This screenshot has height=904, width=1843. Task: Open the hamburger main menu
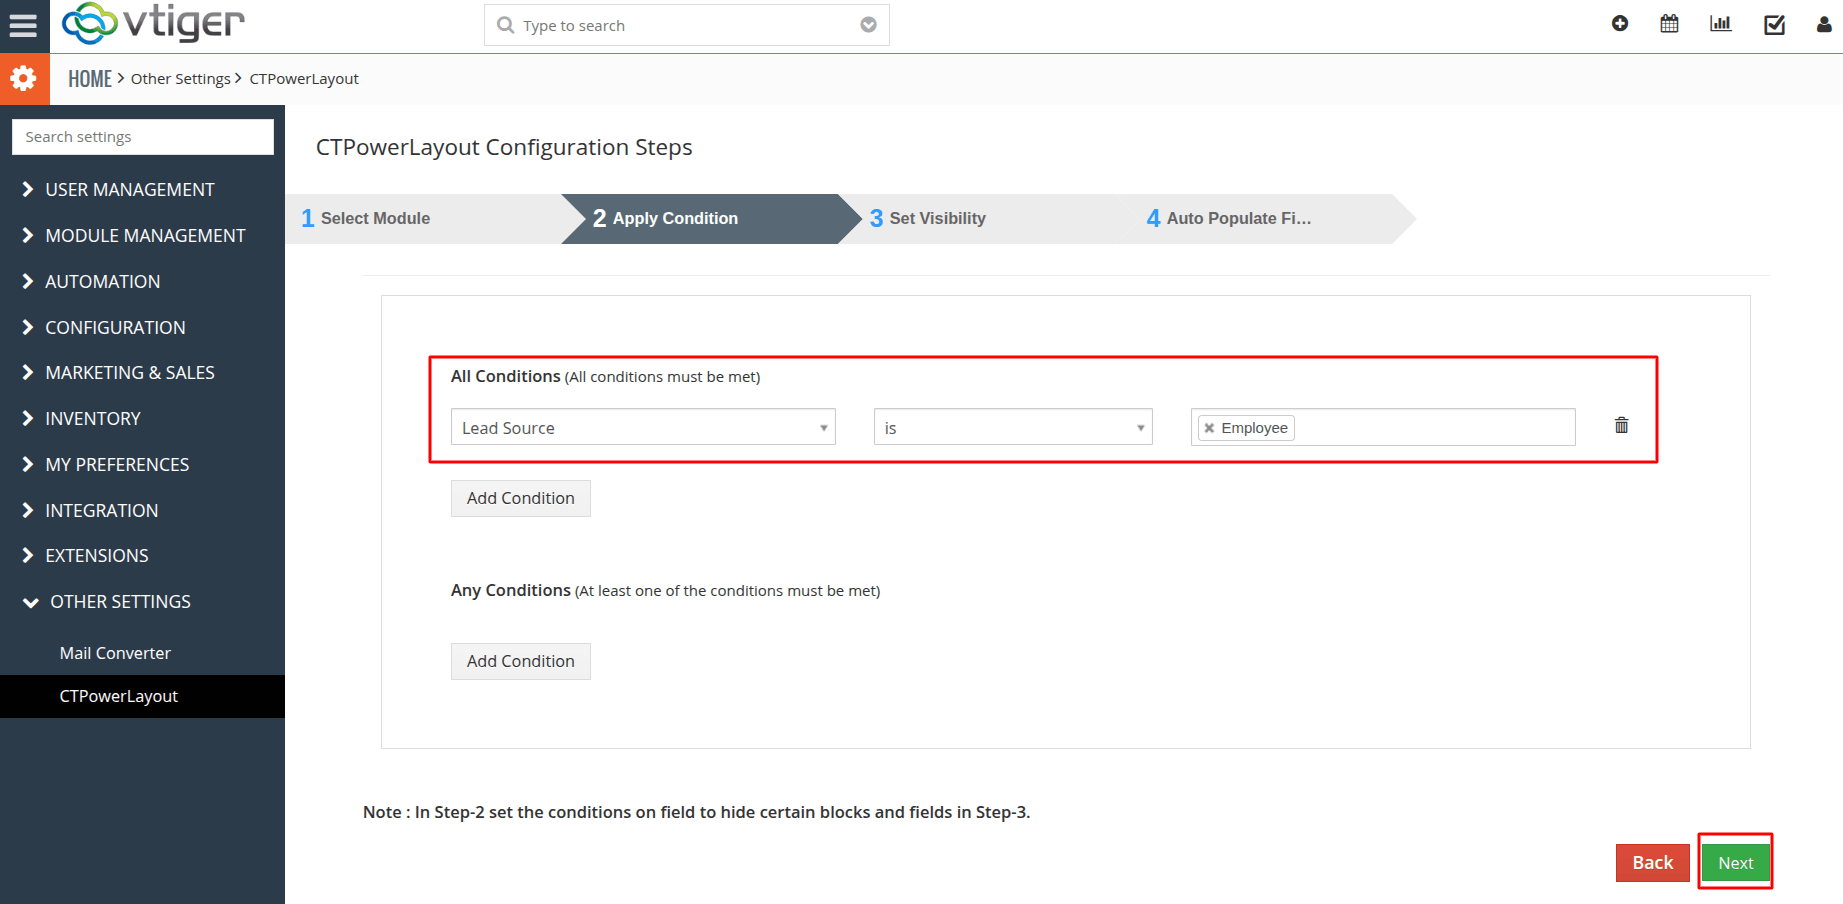click(23, 25)
